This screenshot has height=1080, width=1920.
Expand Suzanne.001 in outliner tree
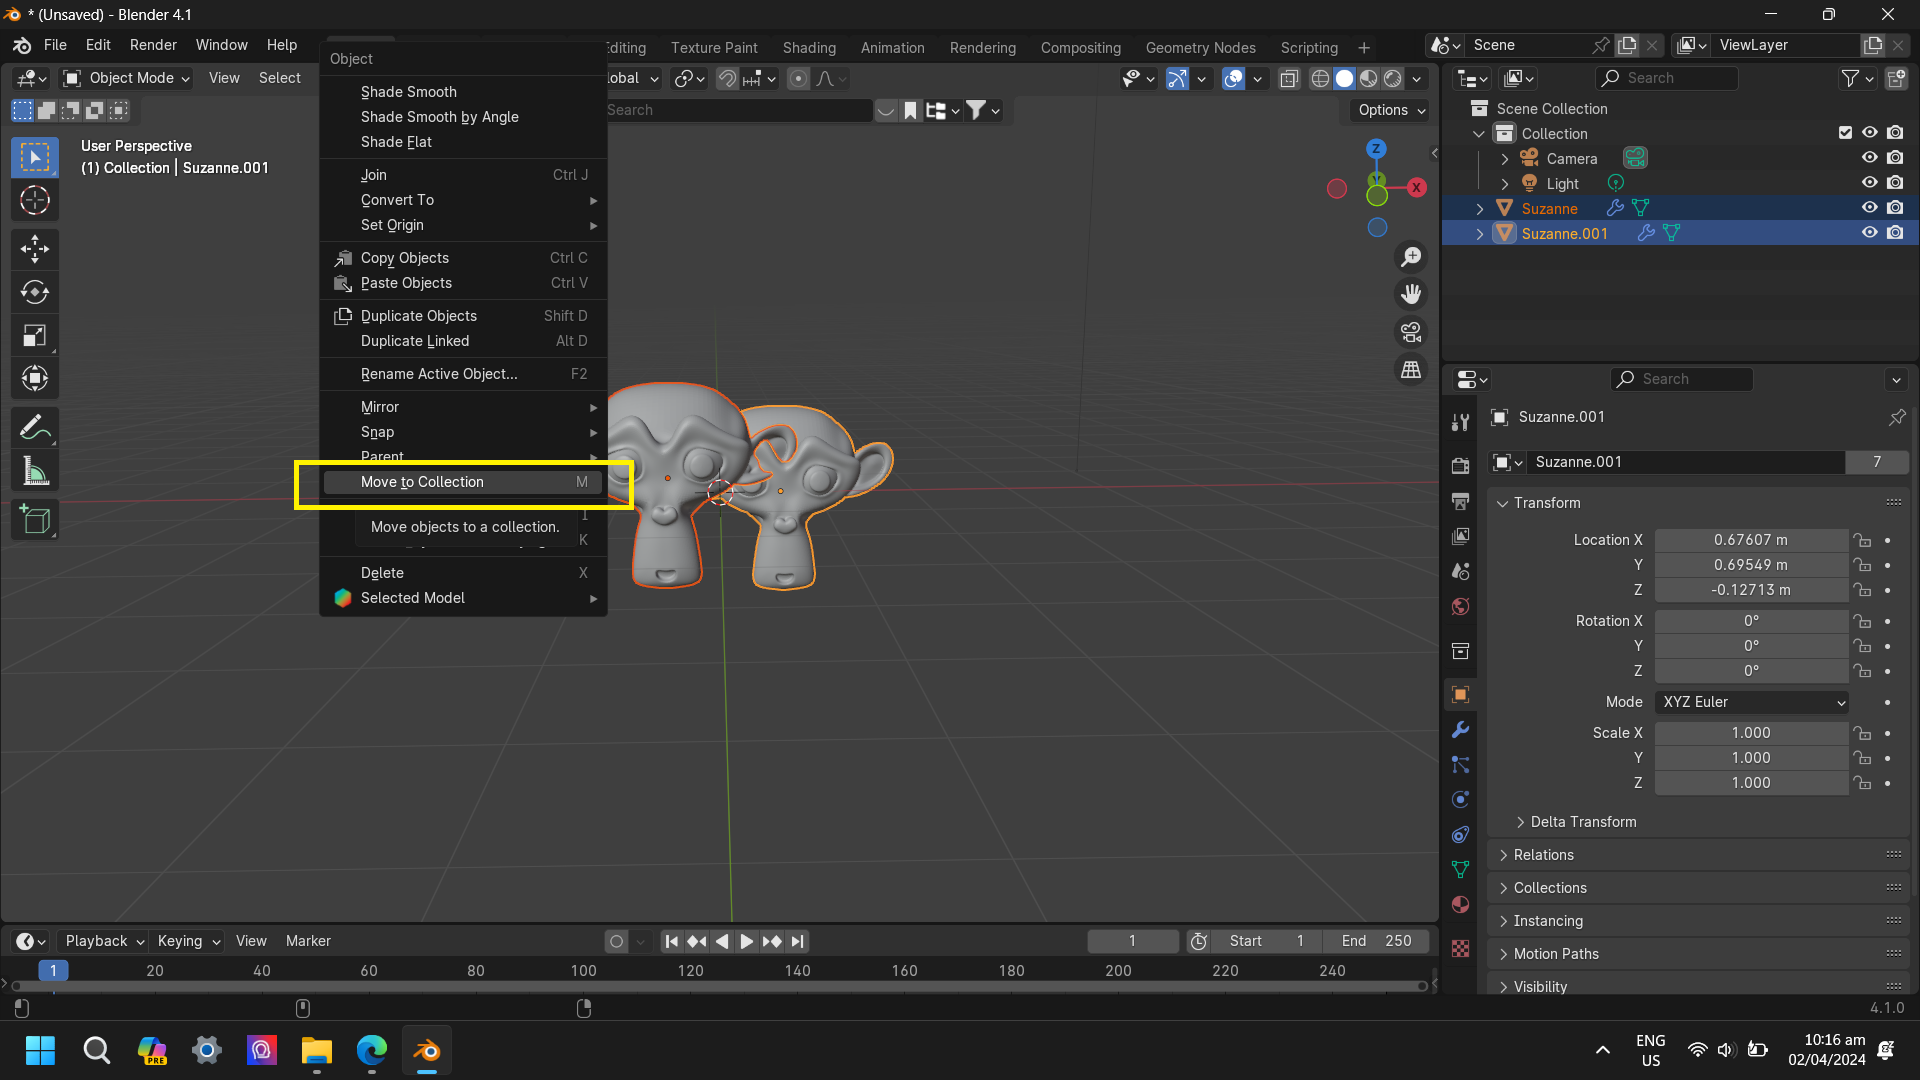tap(1480, 233)
